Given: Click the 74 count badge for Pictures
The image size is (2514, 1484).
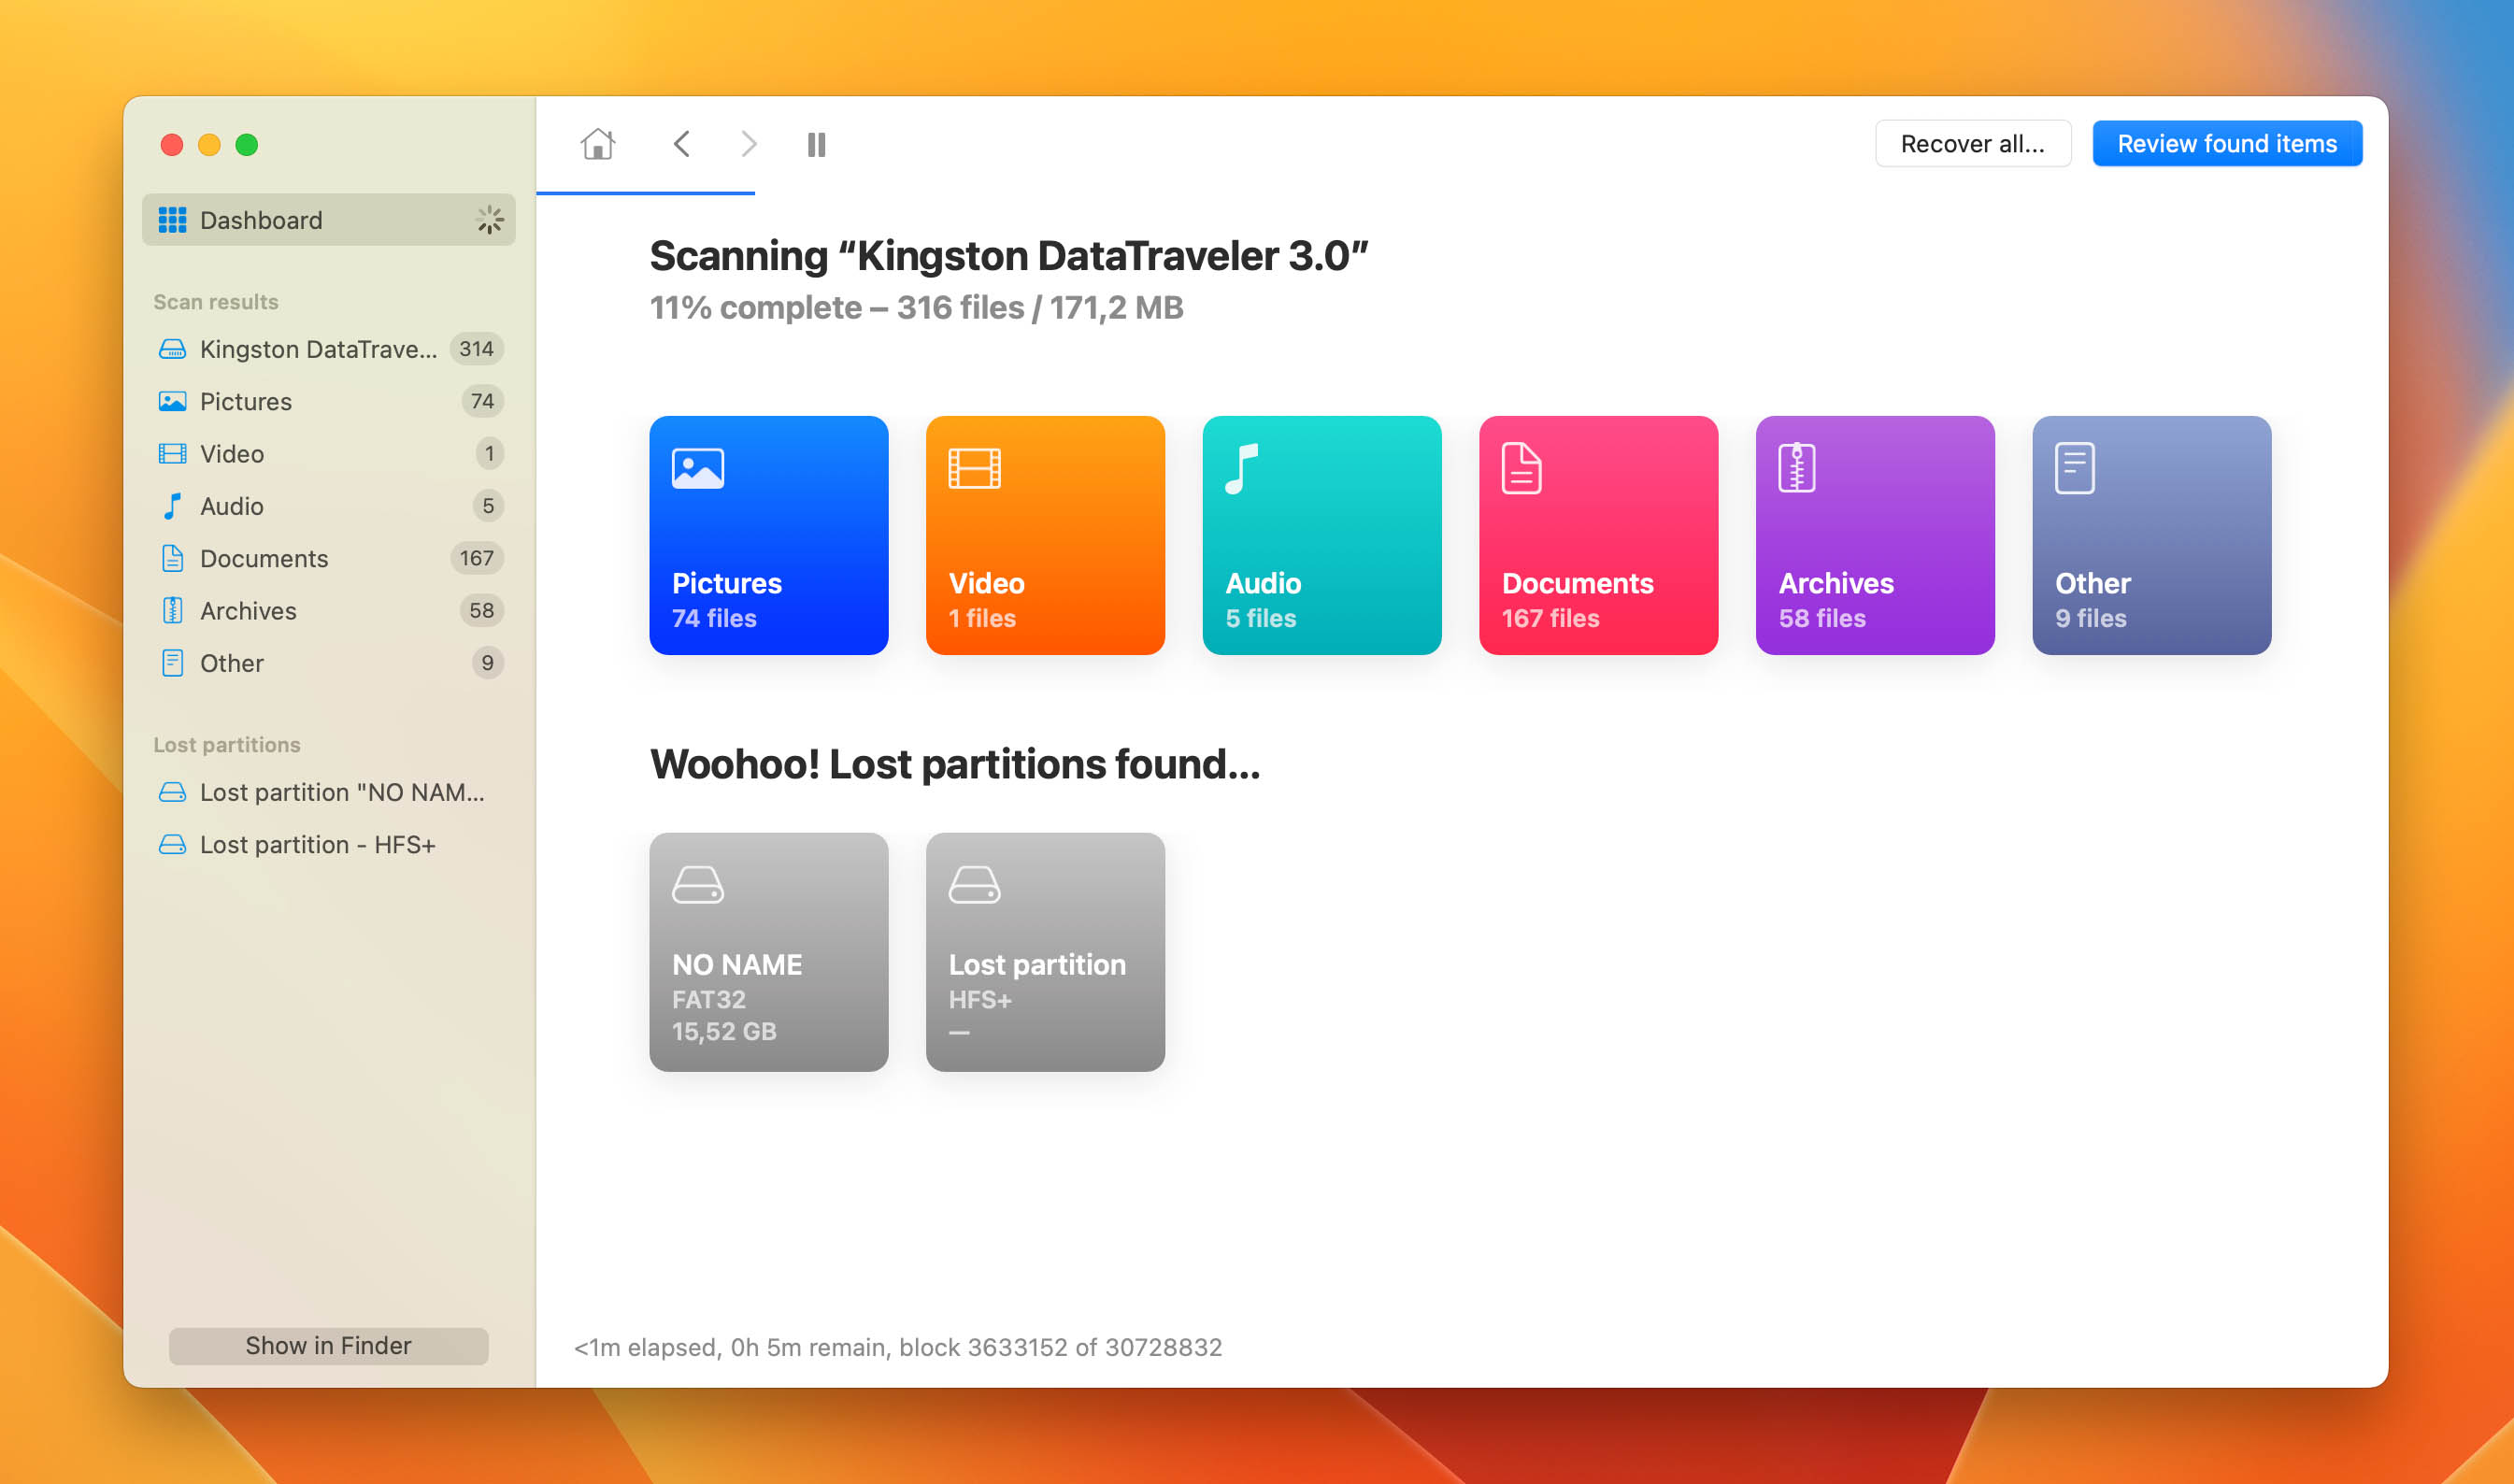Looking at the screenshot, I should click(x=482, y=401).
